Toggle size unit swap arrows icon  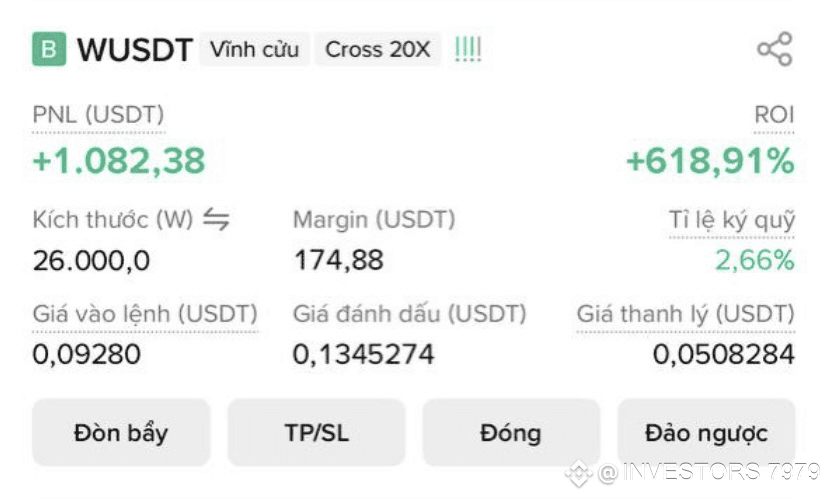tap(216, 219)
